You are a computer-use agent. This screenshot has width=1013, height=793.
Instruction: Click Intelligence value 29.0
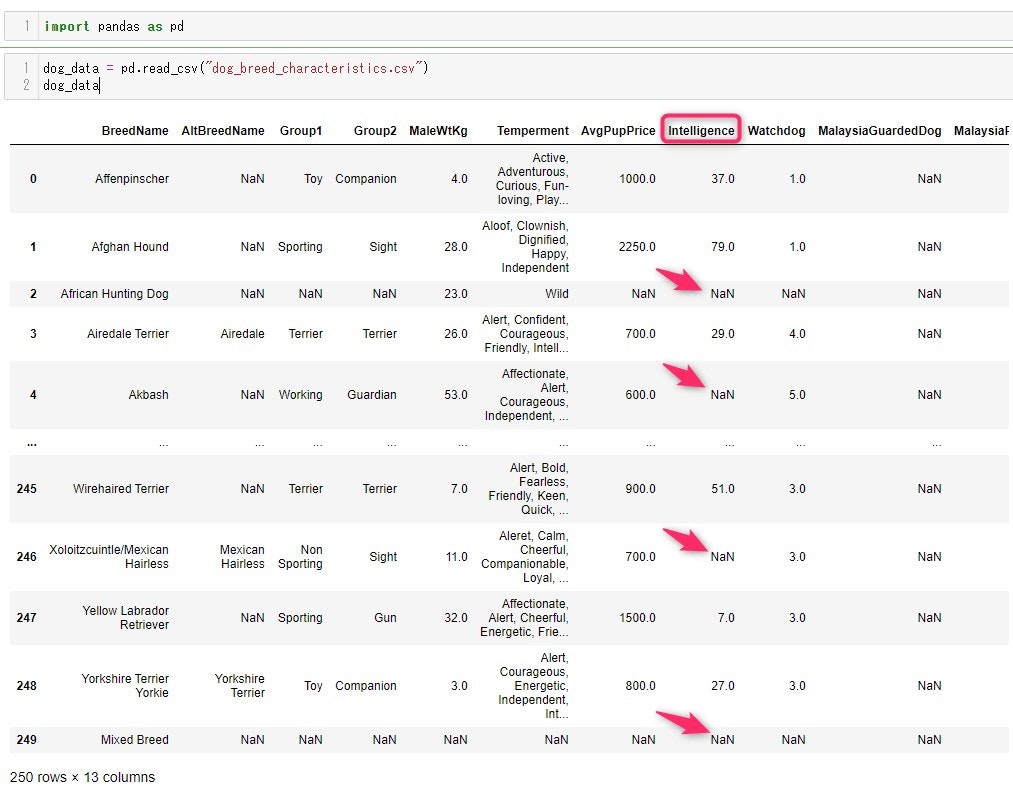coord(723,334)
